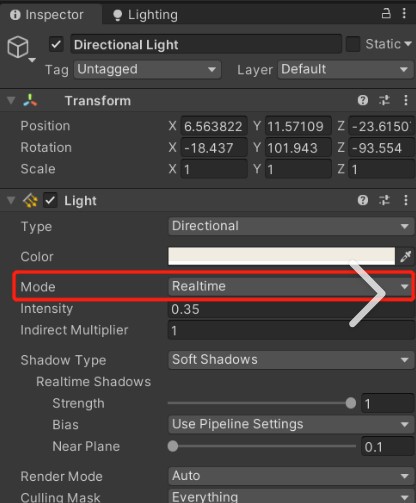Open Light component preset settings icon

tap(384, 200)
